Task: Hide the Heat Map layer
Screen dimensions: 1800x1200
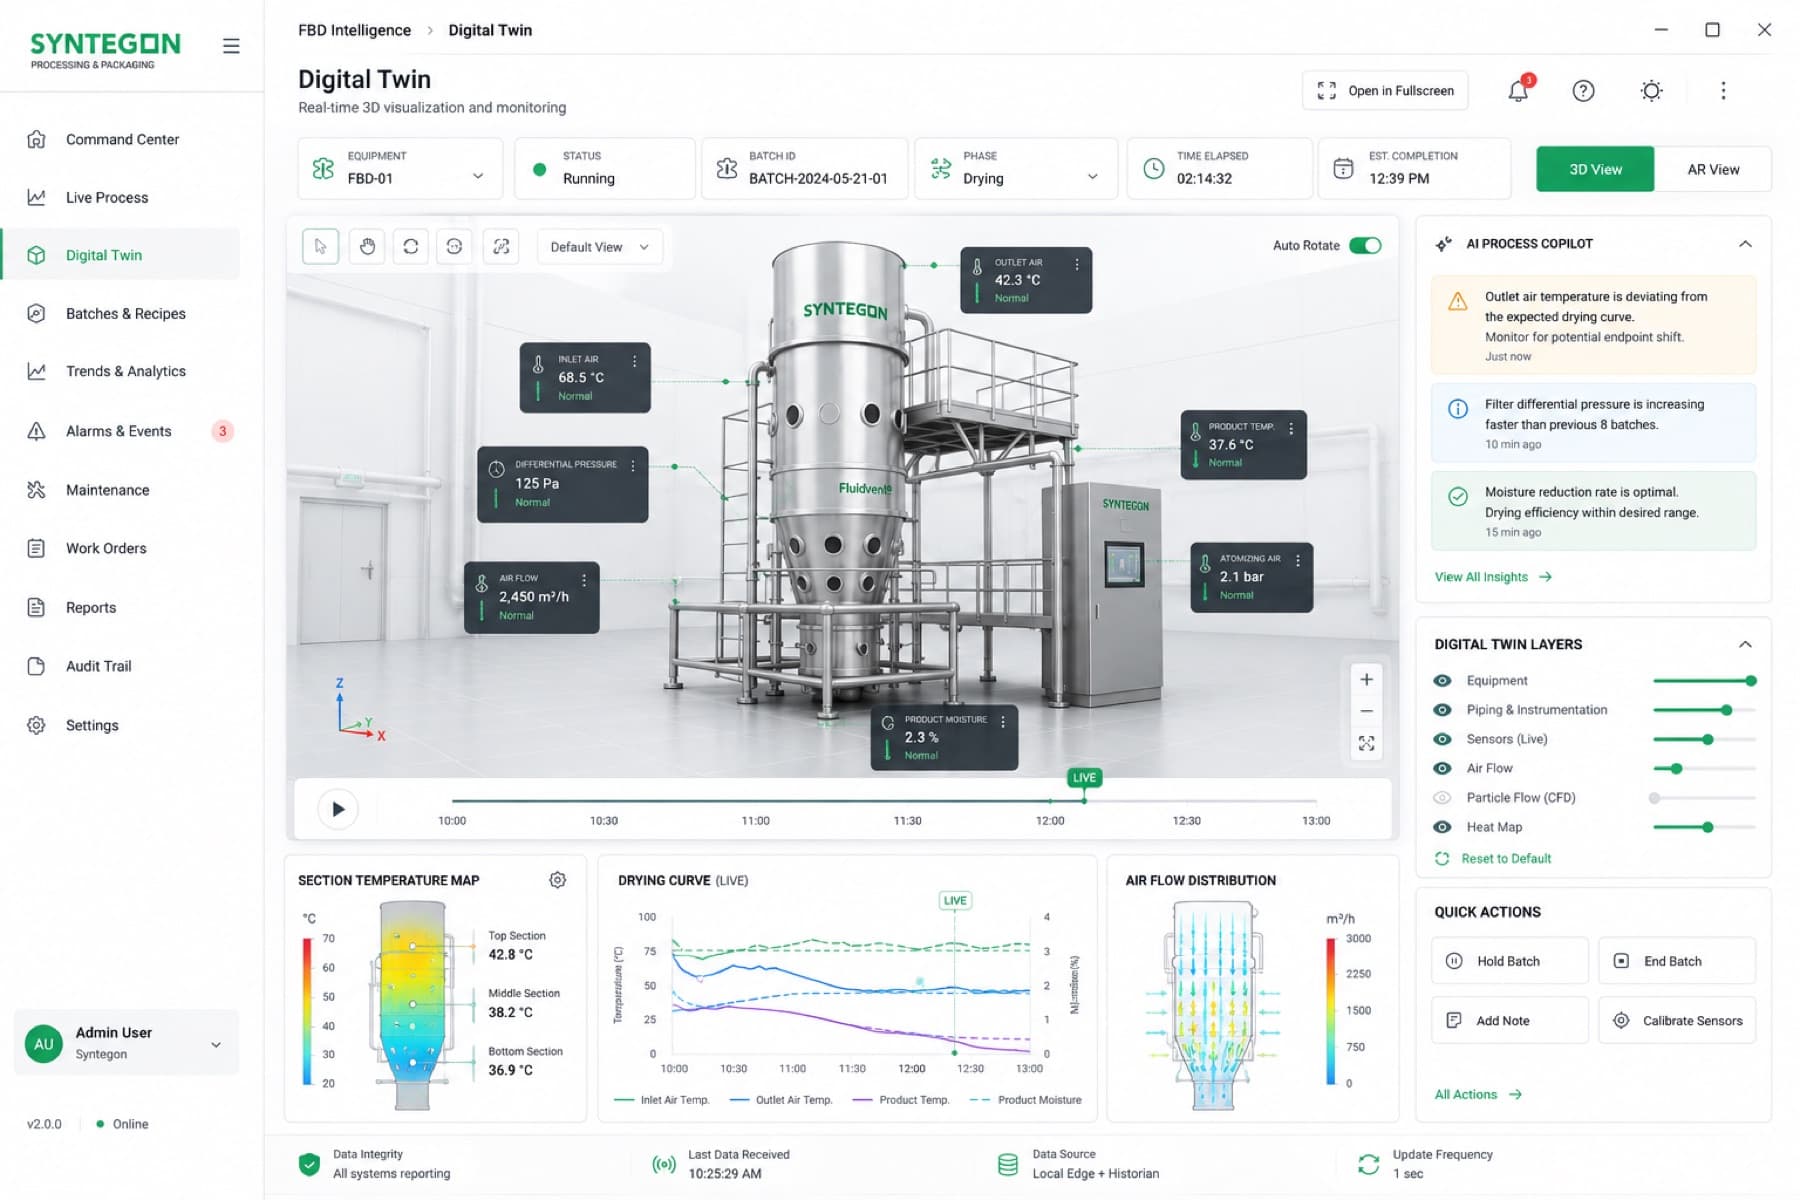Action: click(x=1442, y=827)
